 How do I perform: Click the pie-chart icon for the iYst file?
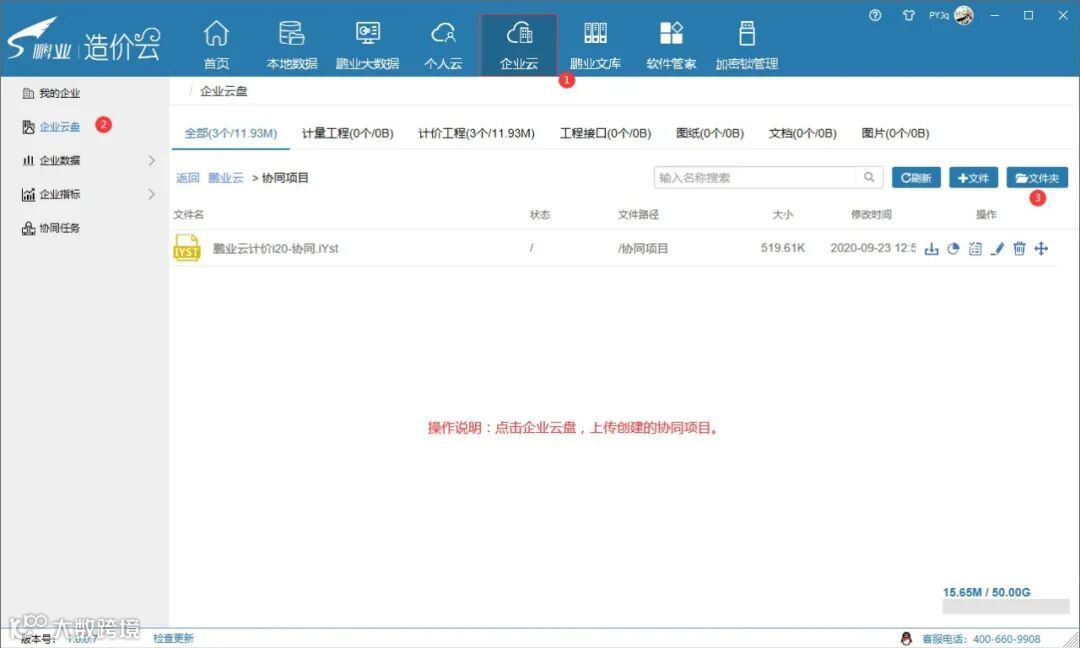pyautogui.click(x=953, y=249)
